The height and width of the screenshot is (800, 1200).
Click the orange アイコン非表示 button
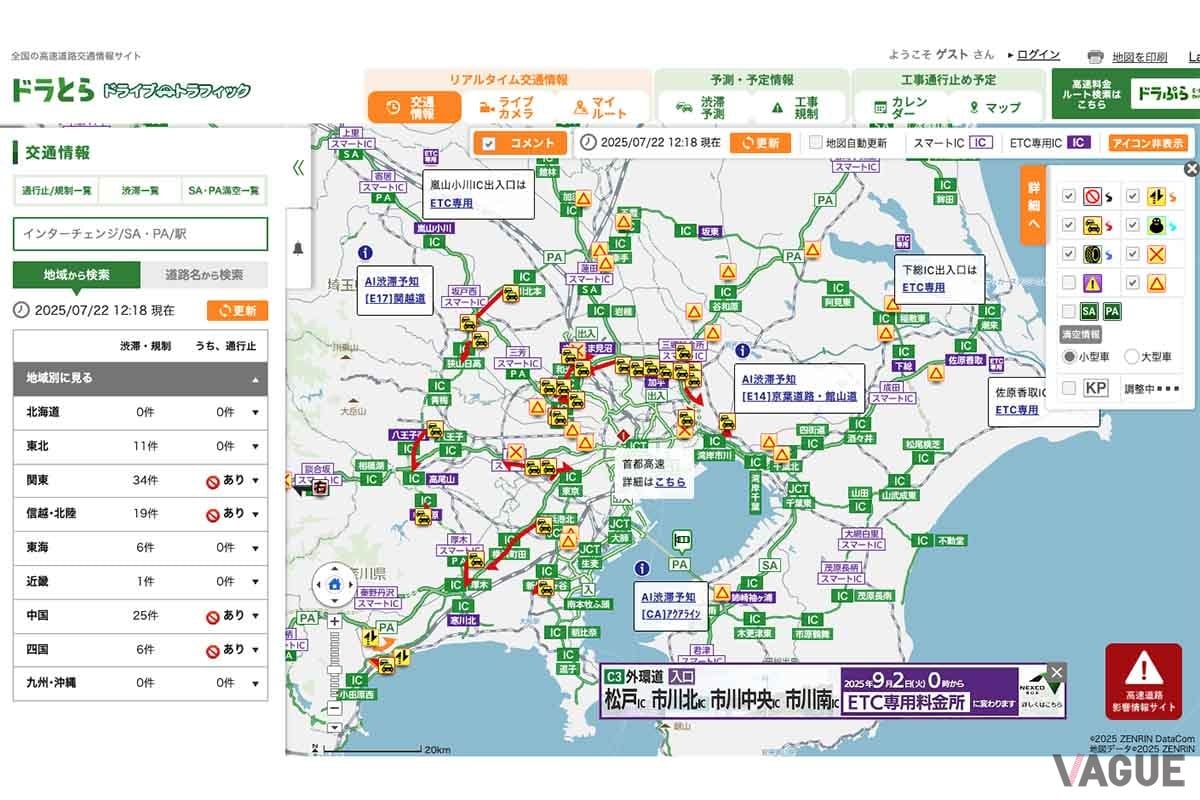coord(1147,143)
